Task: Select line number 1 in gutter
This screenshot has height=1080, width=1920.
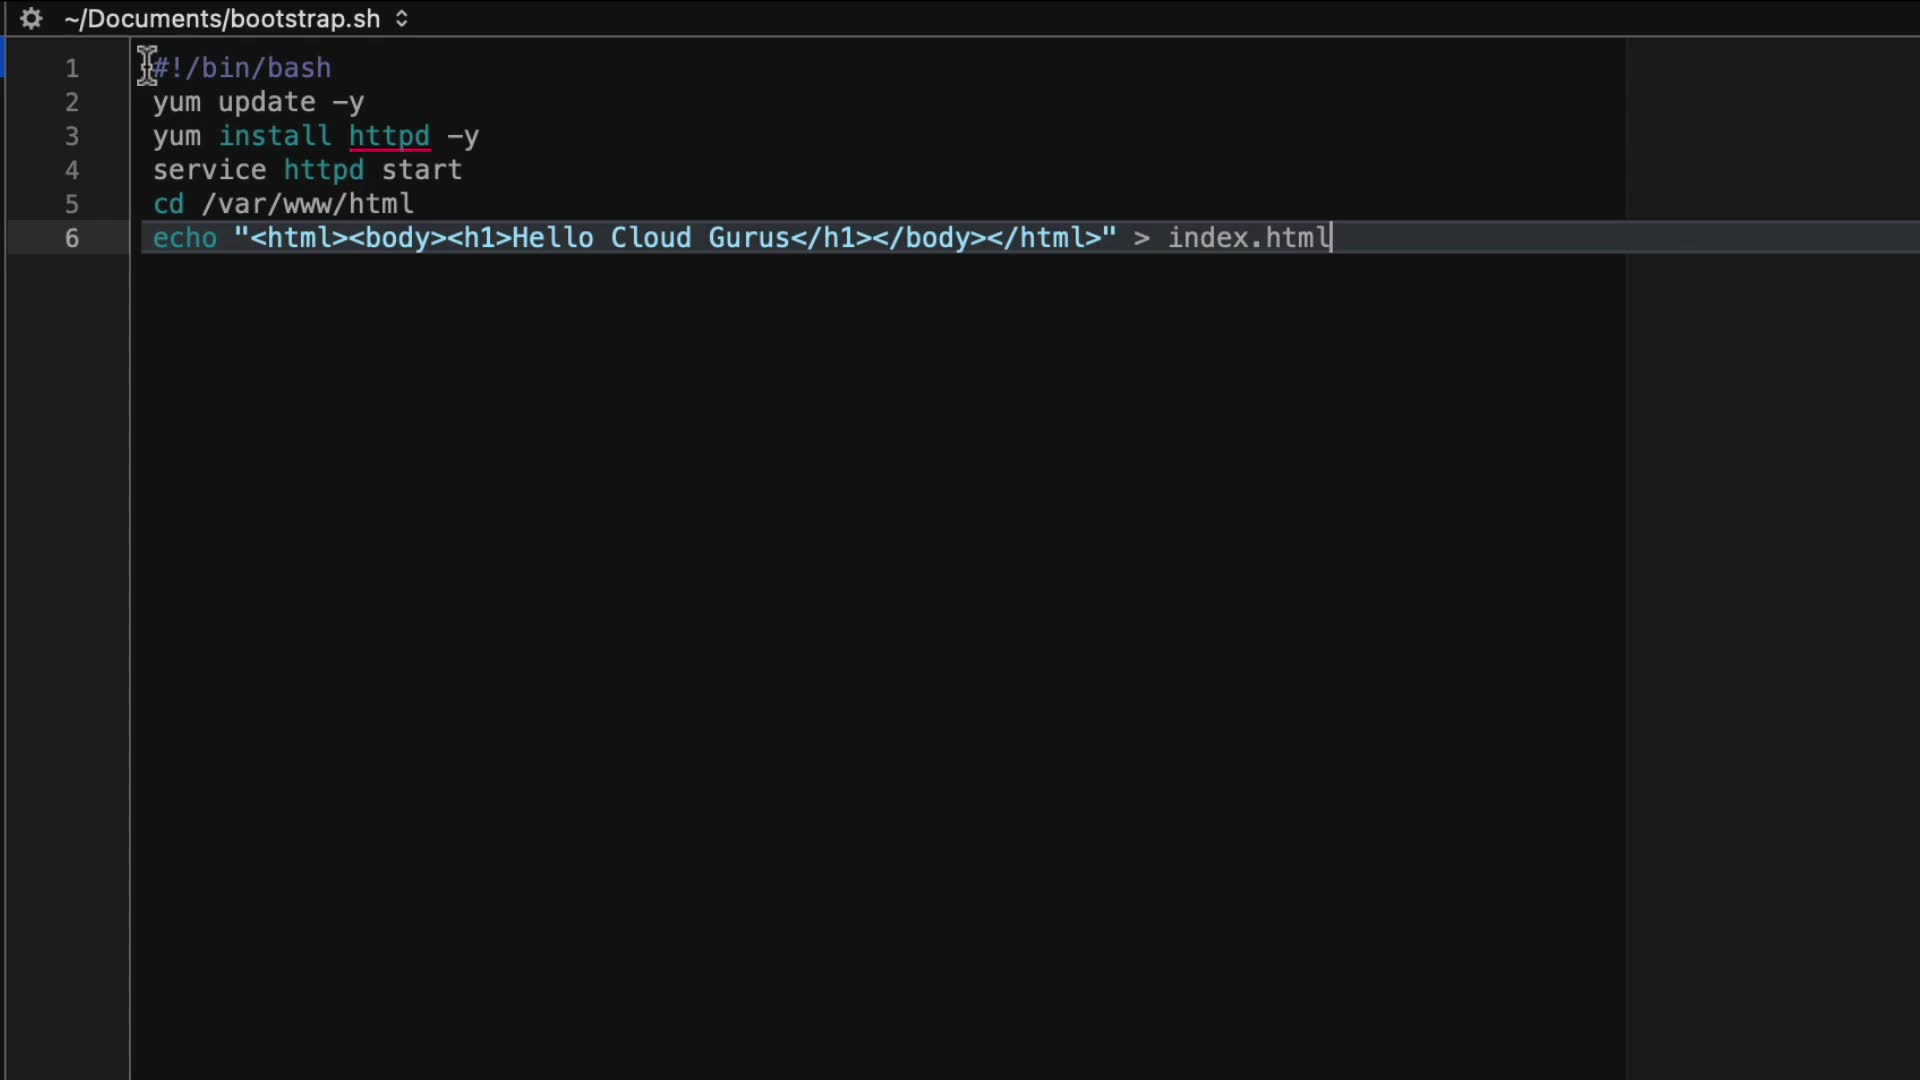Action: click(72, 68)
